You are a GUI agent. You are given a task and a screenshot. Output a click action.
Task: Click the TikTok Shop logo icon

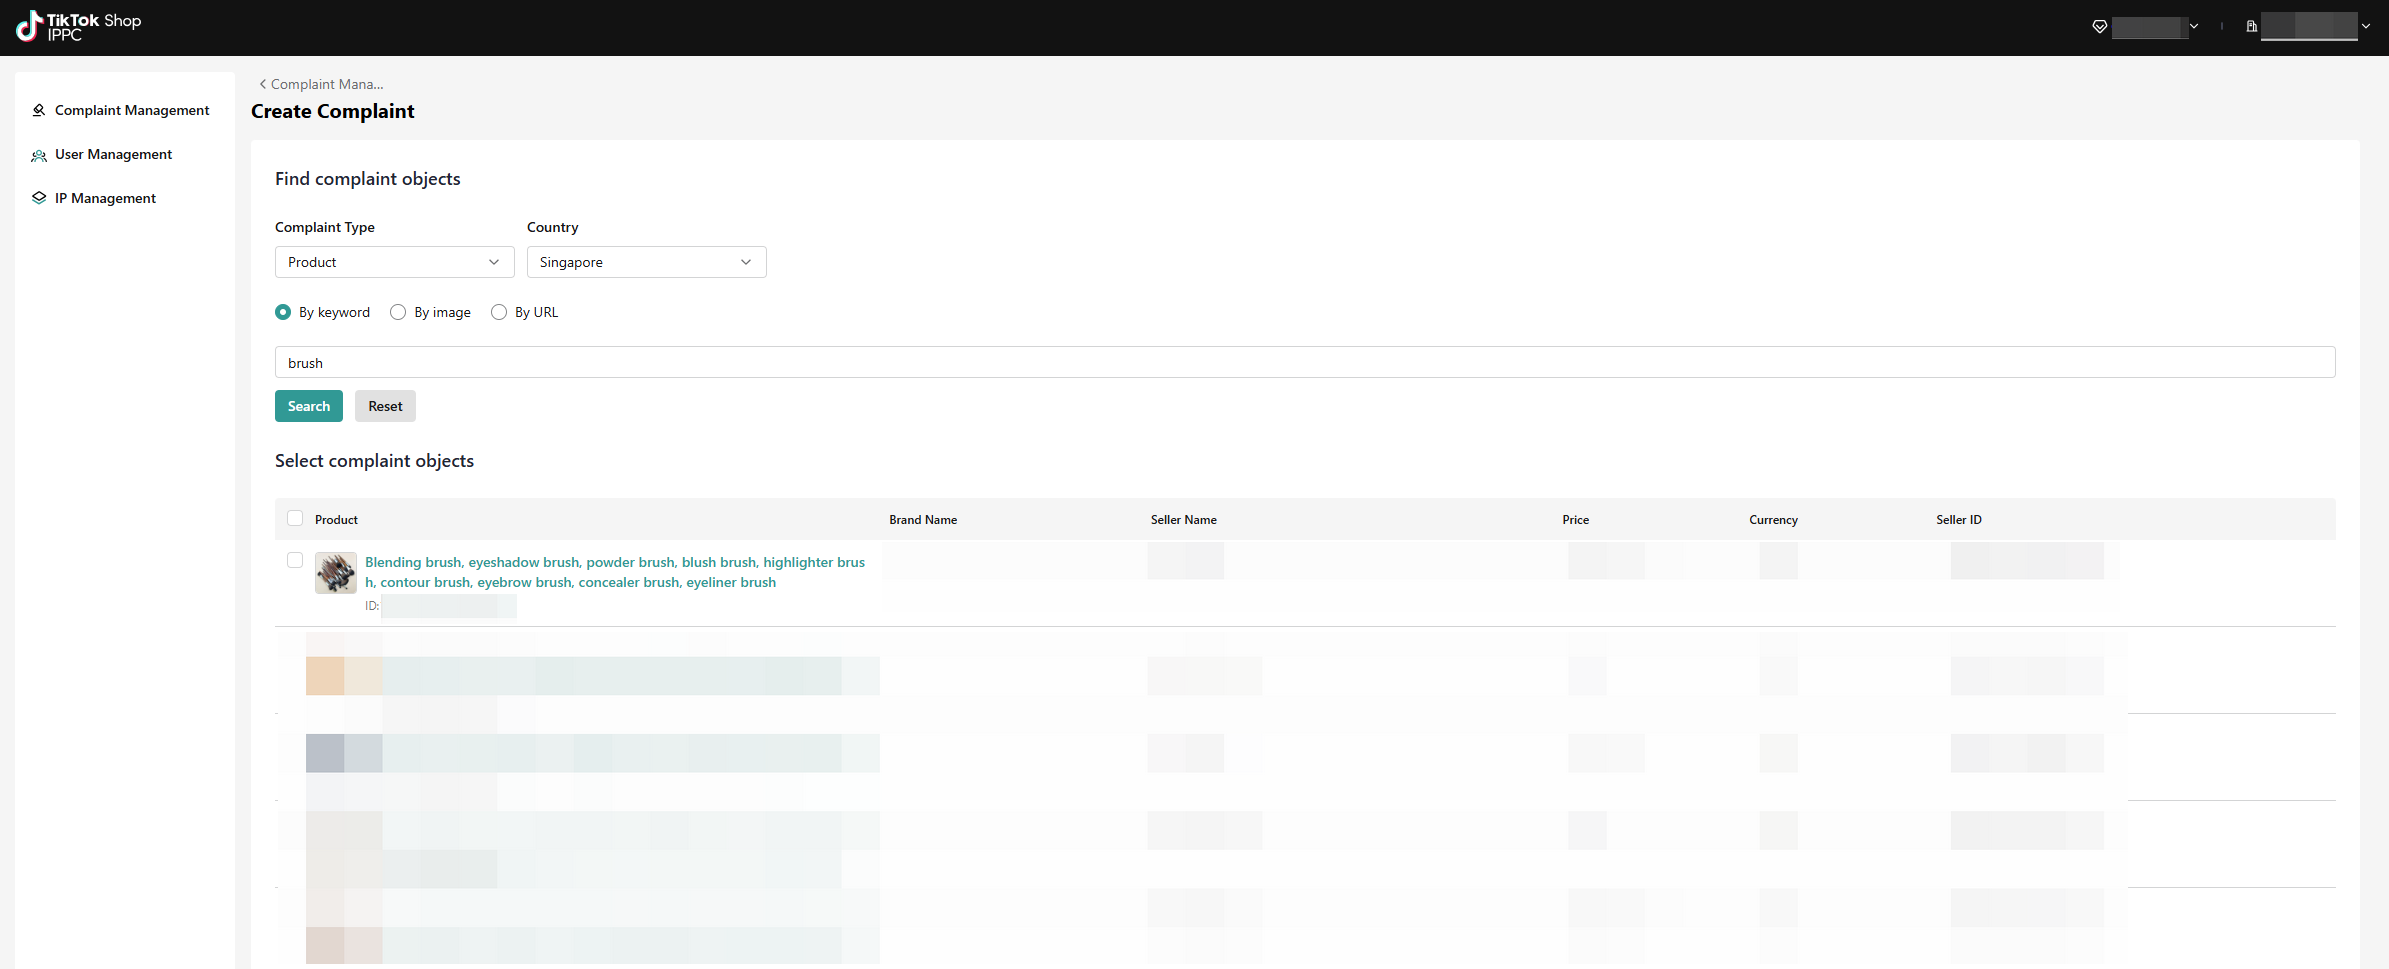pos(29,26)
